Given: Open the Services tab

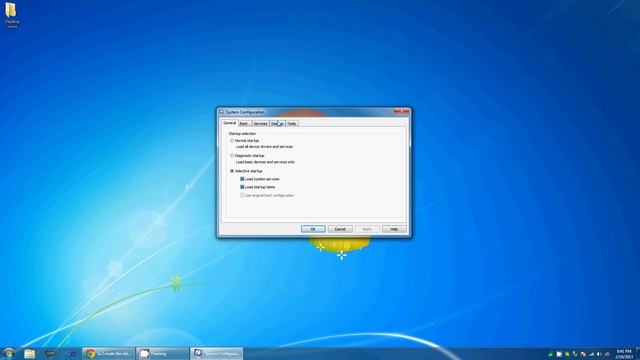Looking at the screenshot, I should click(260, 123).
